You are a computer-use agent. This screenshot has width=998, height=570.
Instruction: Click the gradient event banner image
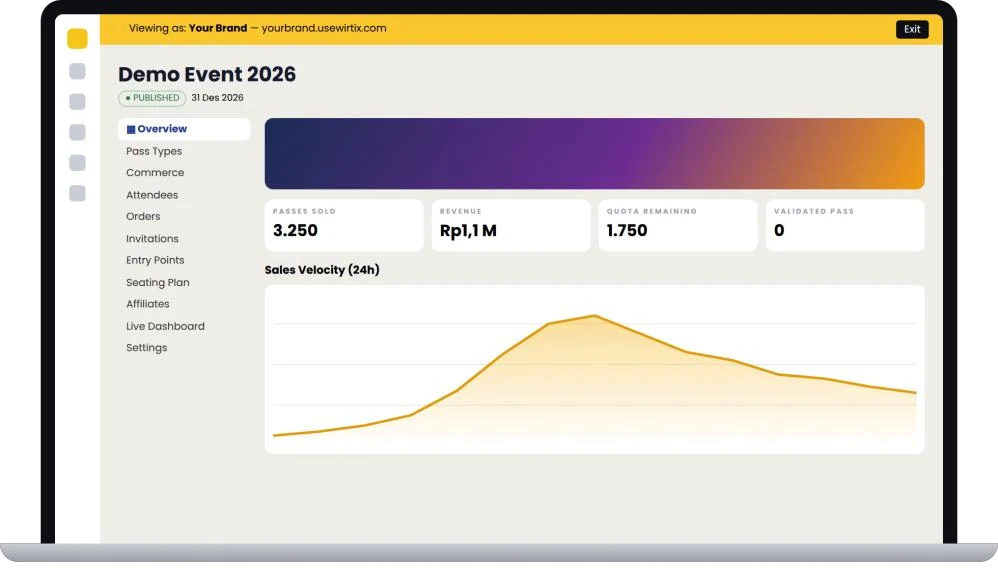pyautogui.click(x=594, y=153)
